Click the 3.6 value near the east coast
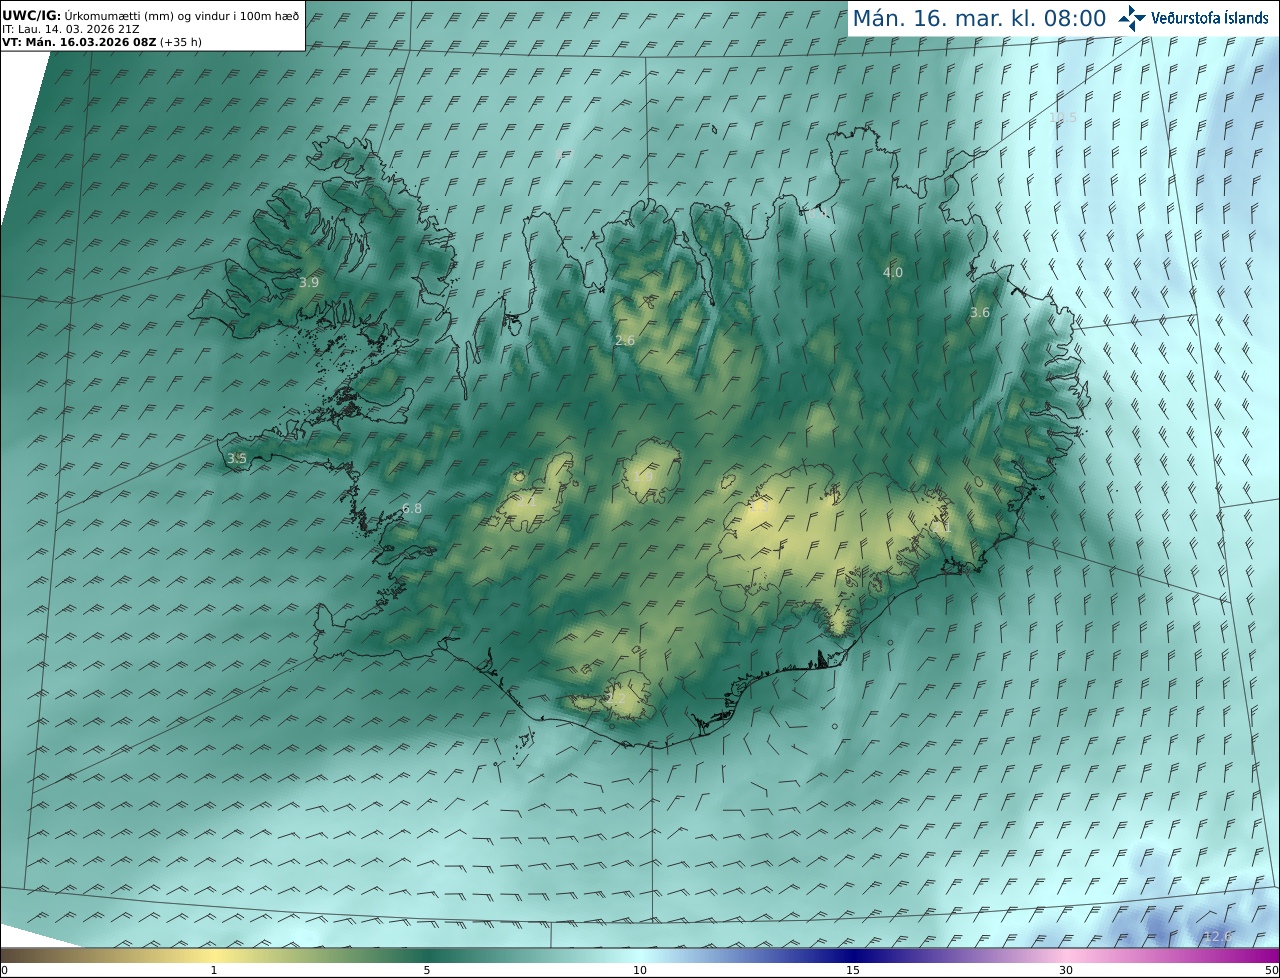Image resolution: width=1280 pixels, height=978 pixels. pos(980,312)
